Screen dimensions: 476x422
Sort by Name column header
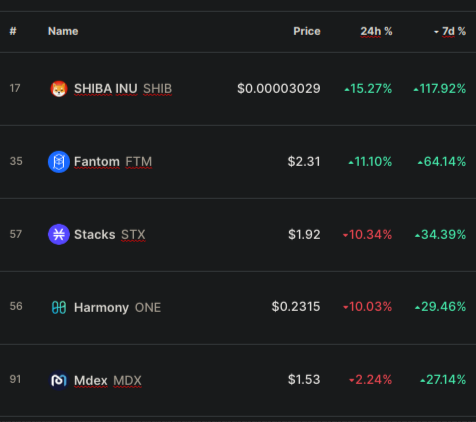coord(63,31)
